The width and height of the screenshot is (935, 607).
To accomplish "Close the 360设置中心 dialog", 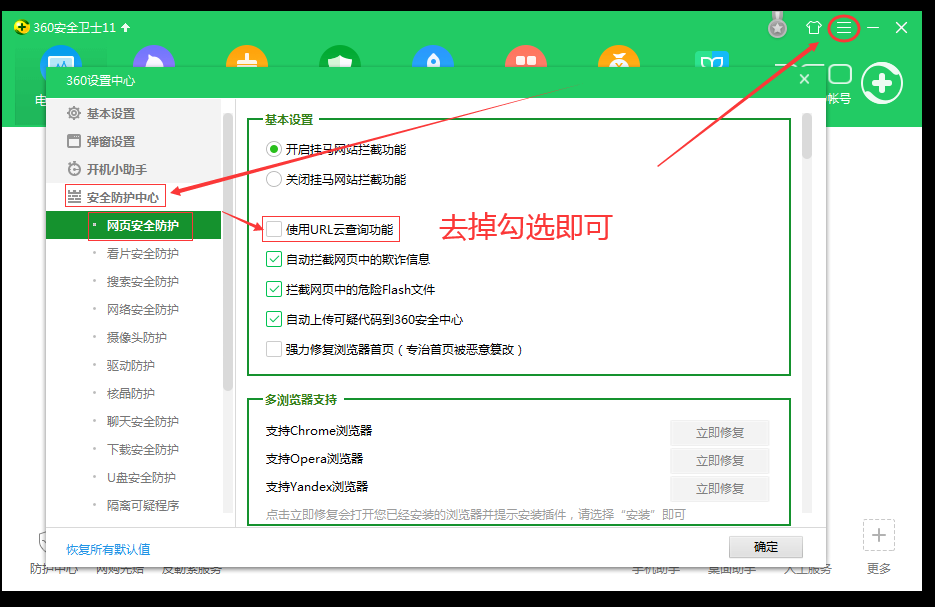I will pos(804,79).
